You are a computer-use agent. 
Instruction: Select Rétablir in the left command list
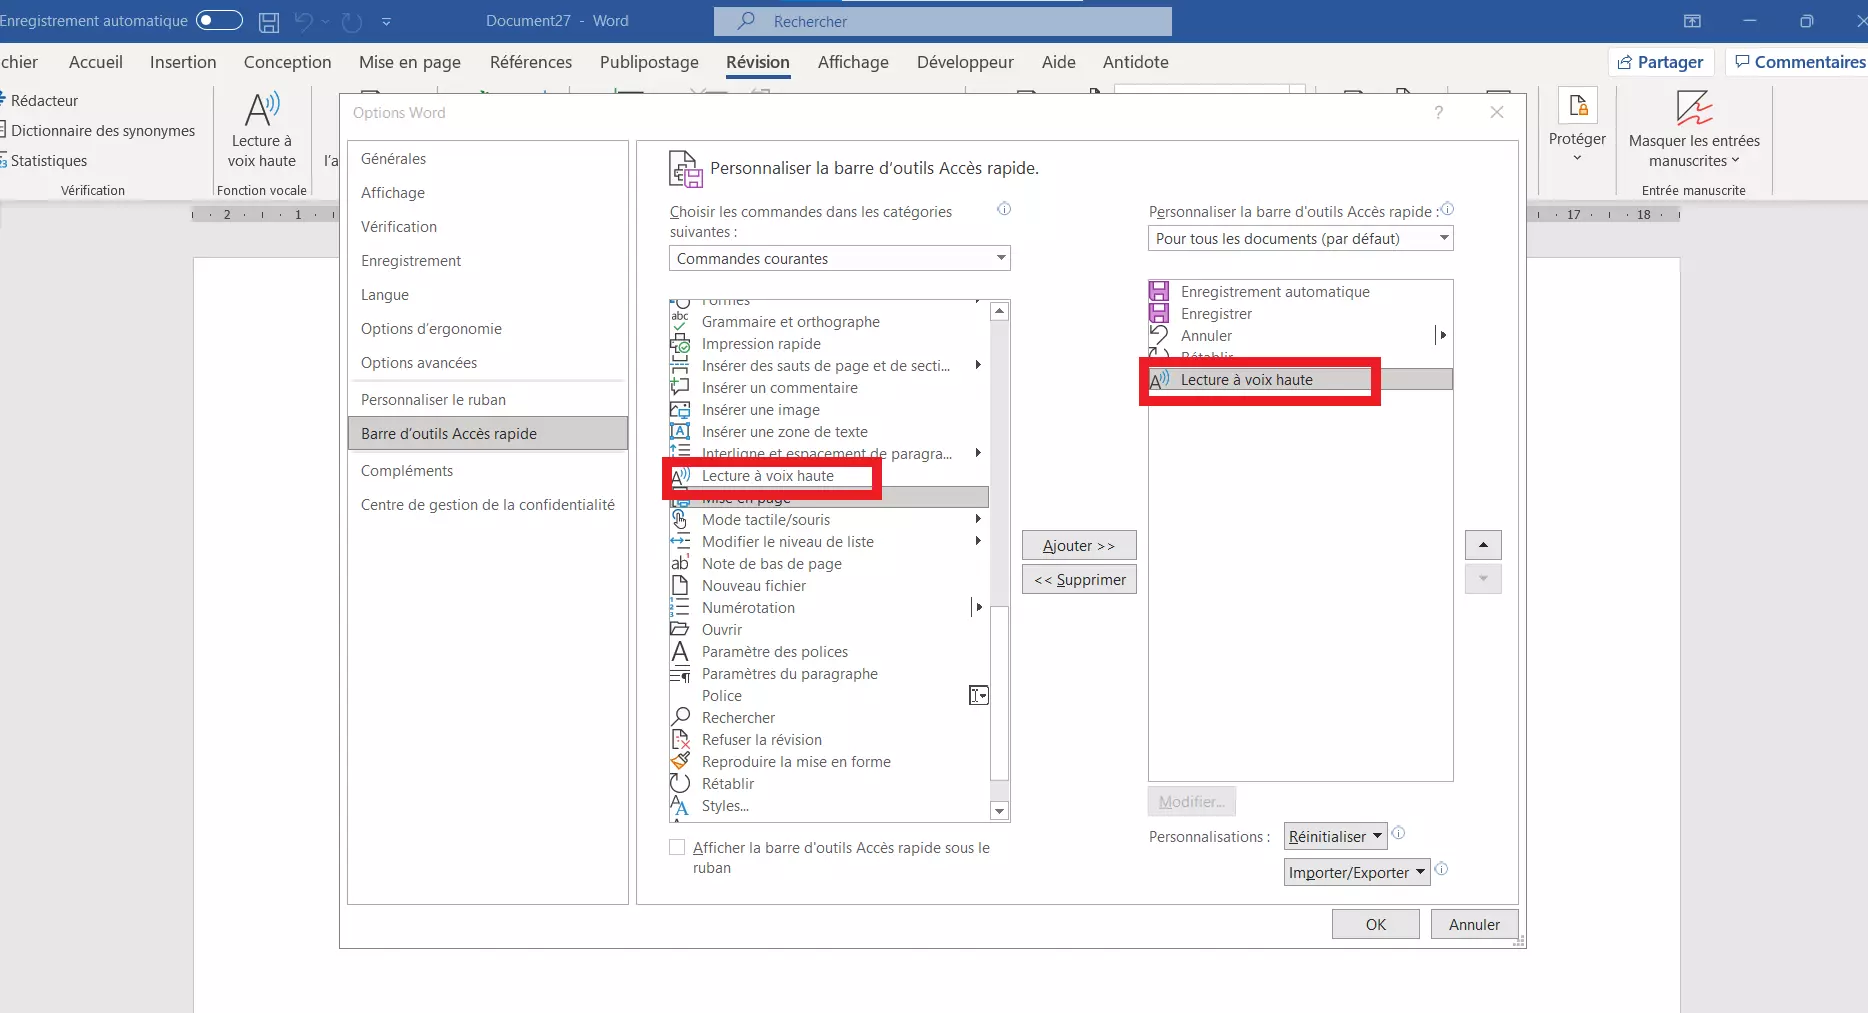click(829, 784)
